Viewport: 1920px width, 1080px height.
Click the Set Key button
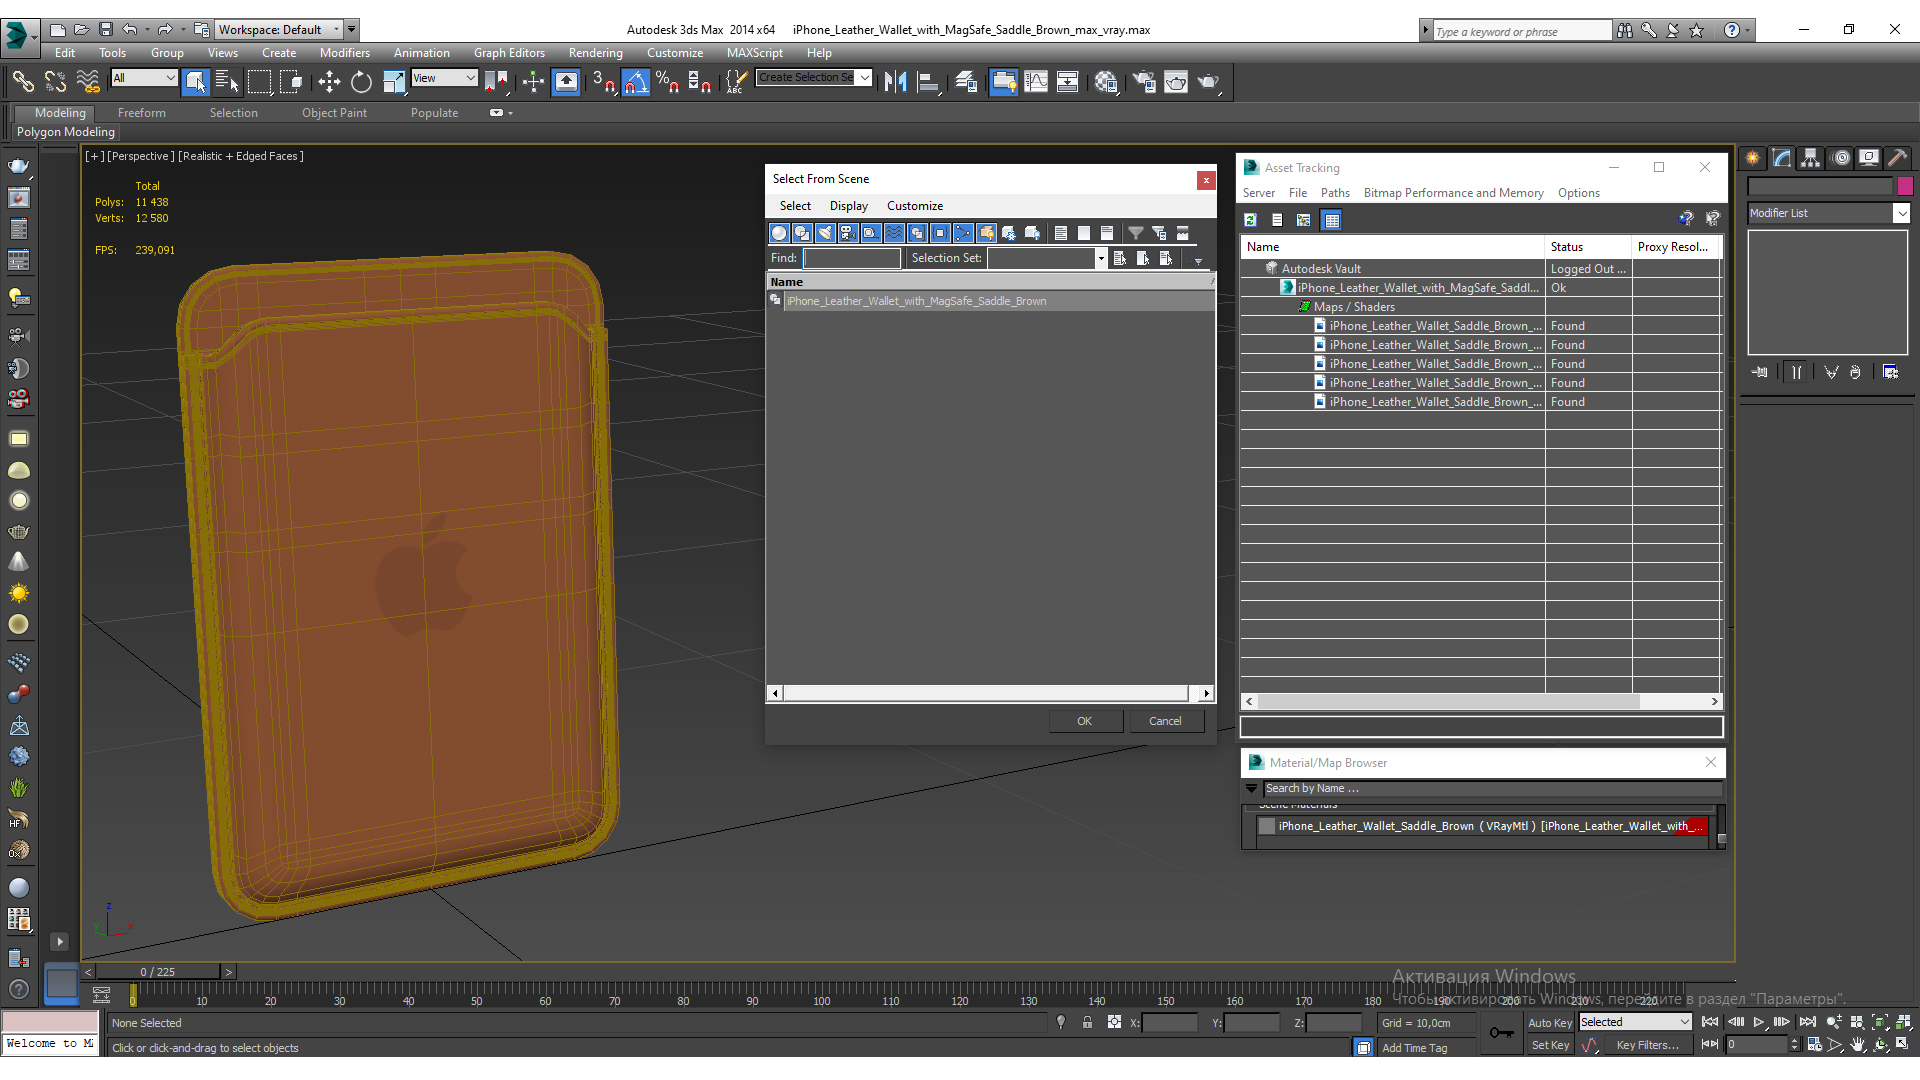[1550, 1045]
